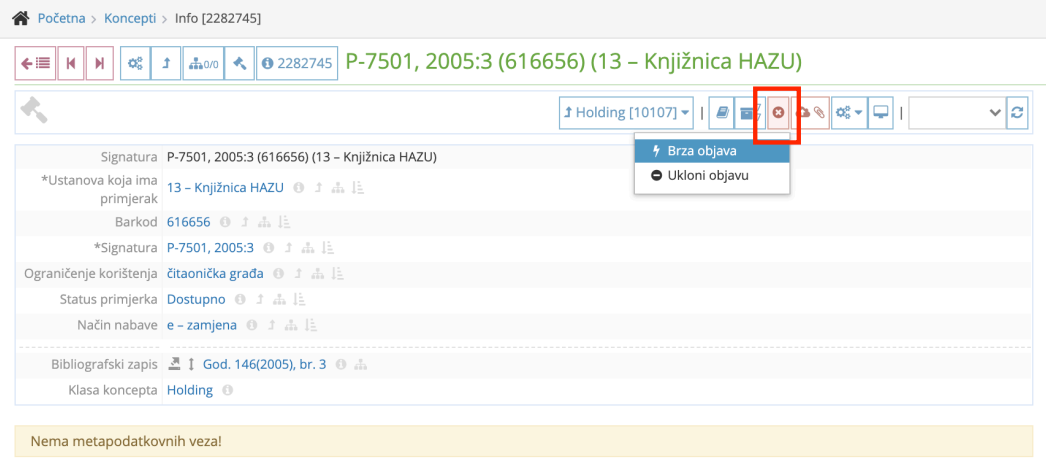Click the Dostupno status link
Image resolution: width=1046 pixels, height=465 pixels.
(197, 299)
